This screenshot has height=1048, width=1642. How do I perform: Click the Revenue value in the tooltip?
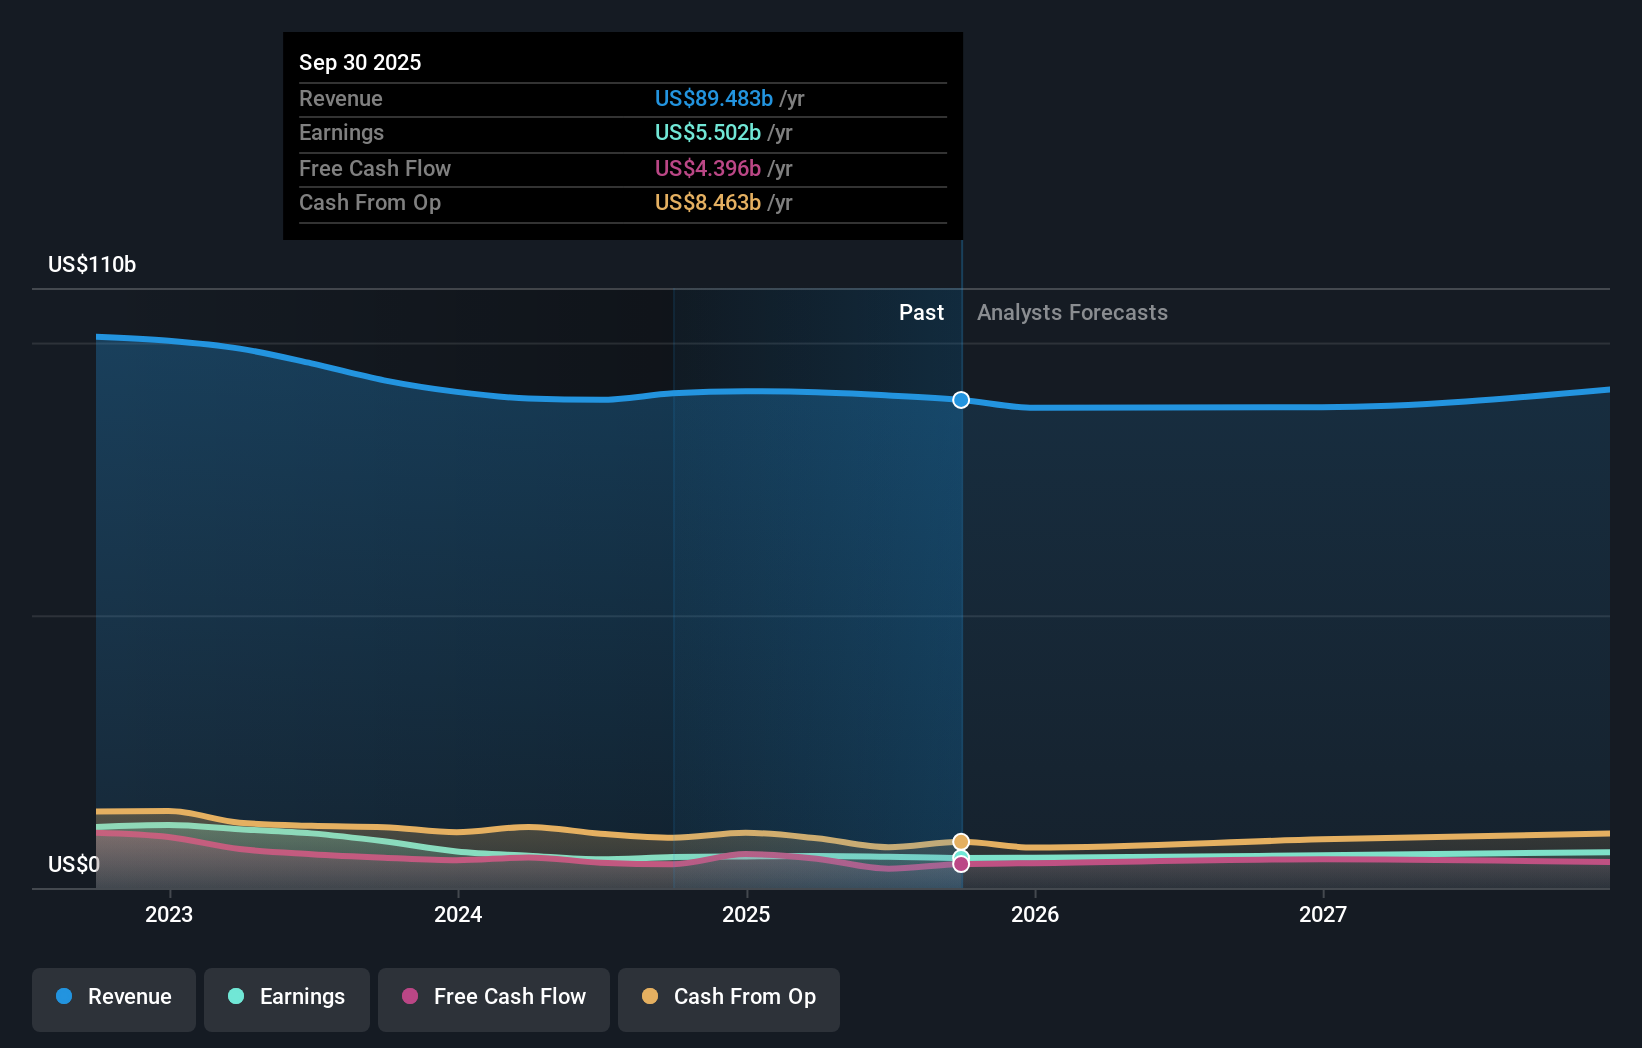(x=712, y=99)
